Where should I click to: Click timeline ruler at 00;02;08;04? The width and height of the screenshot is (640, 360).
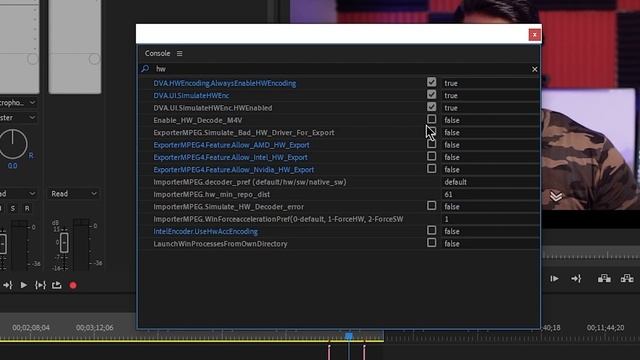point(31,327)
